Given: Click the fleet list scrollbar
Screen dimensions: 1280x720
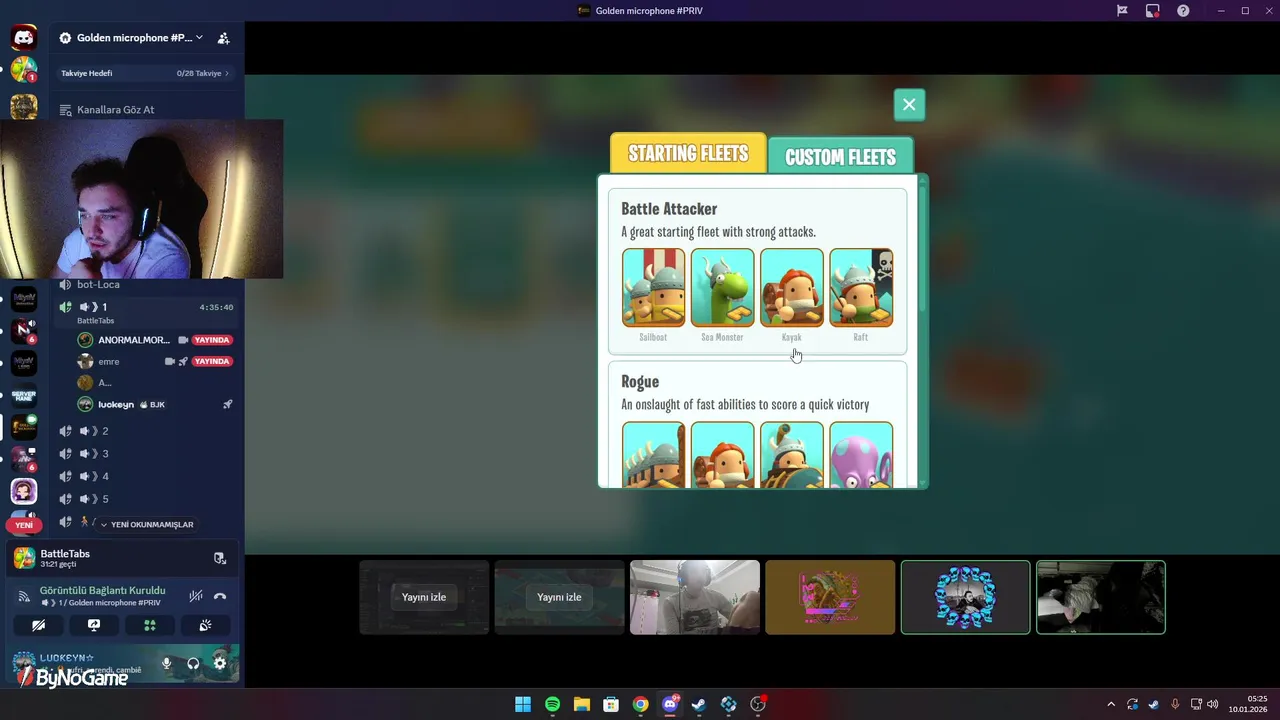Looking at the screenshot, I should (922, 248).
